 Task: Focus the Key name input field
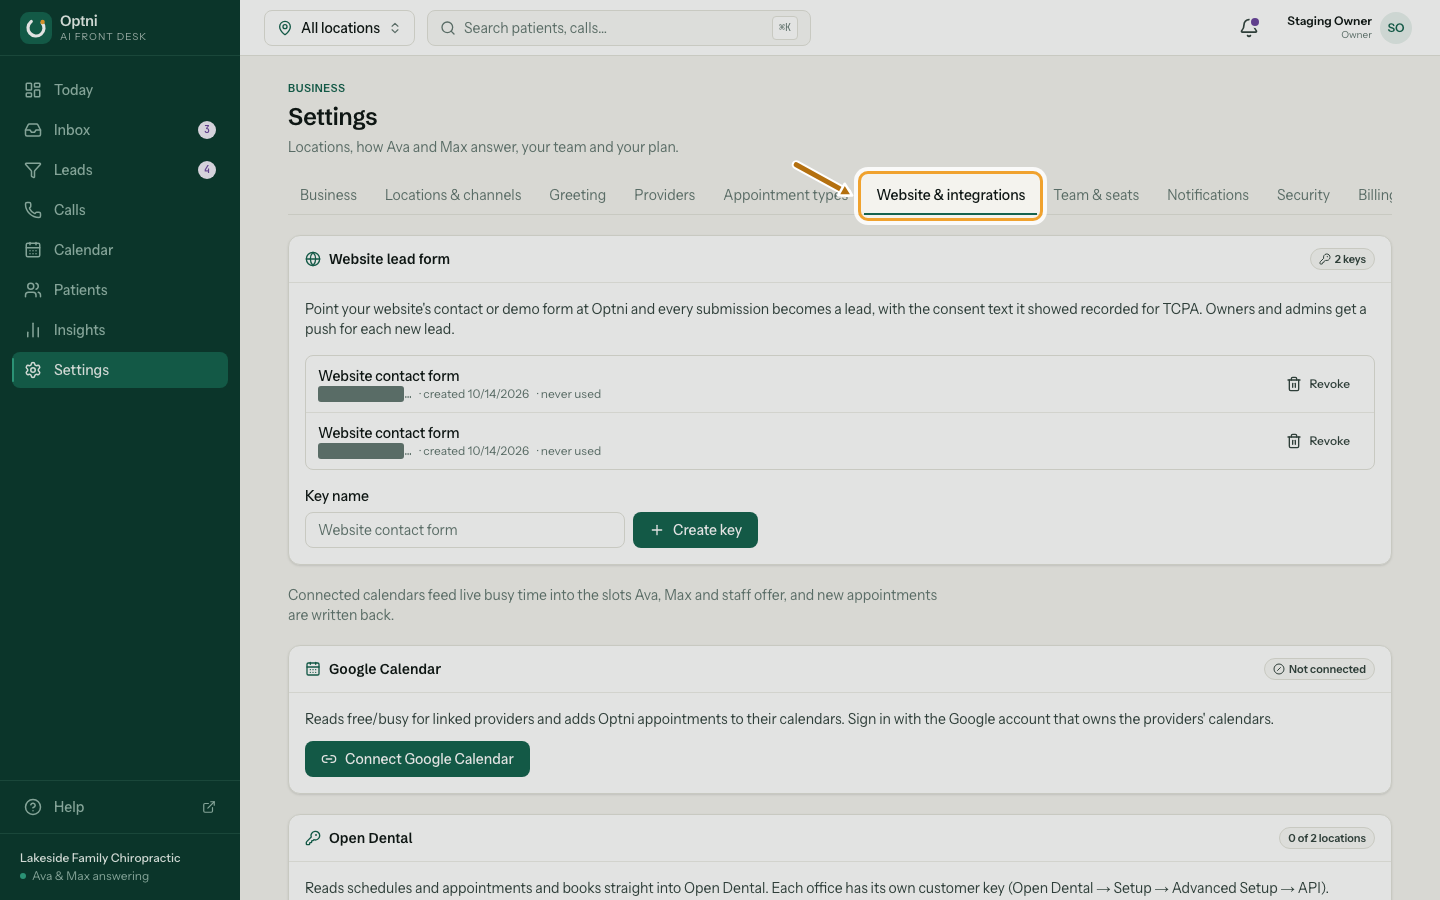click(x=465, y=530)
